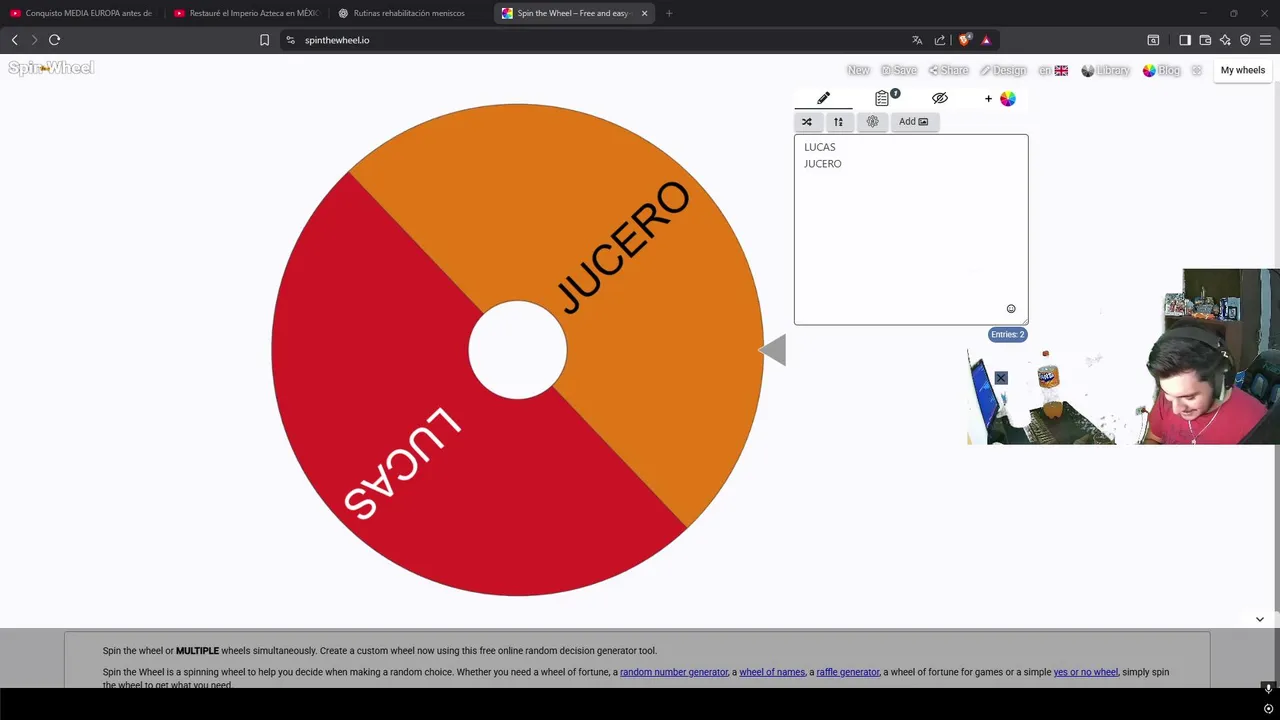Click the Entries: 2 badge

tap(1007, 335)
